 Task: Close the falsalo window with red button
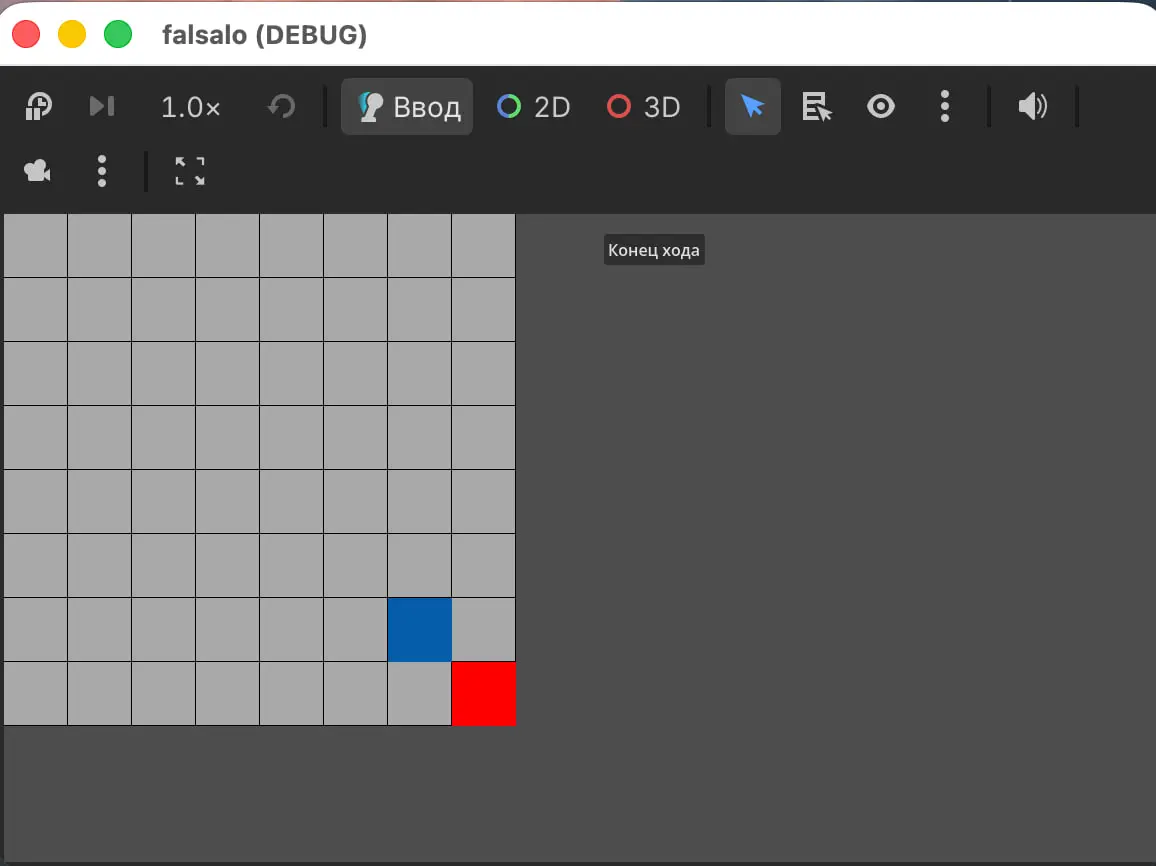point(27,34)
